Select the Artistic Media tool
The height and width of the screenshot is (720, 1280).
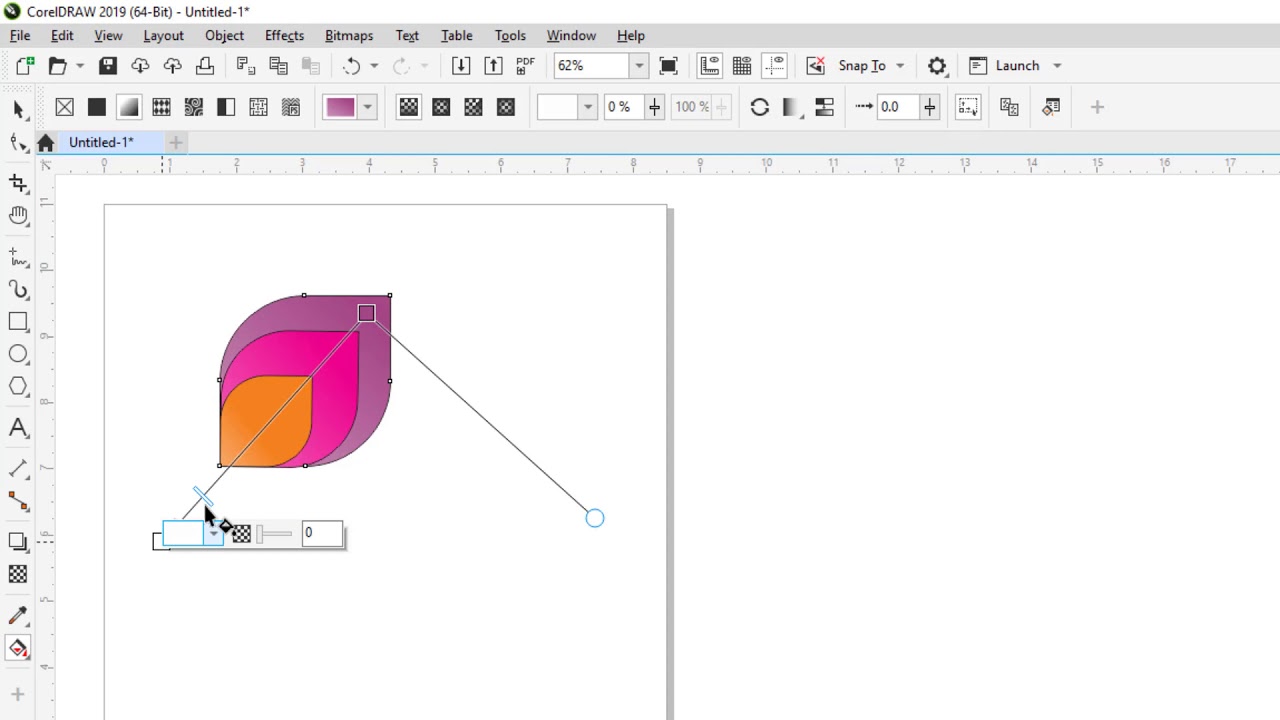tap(18, 289)
